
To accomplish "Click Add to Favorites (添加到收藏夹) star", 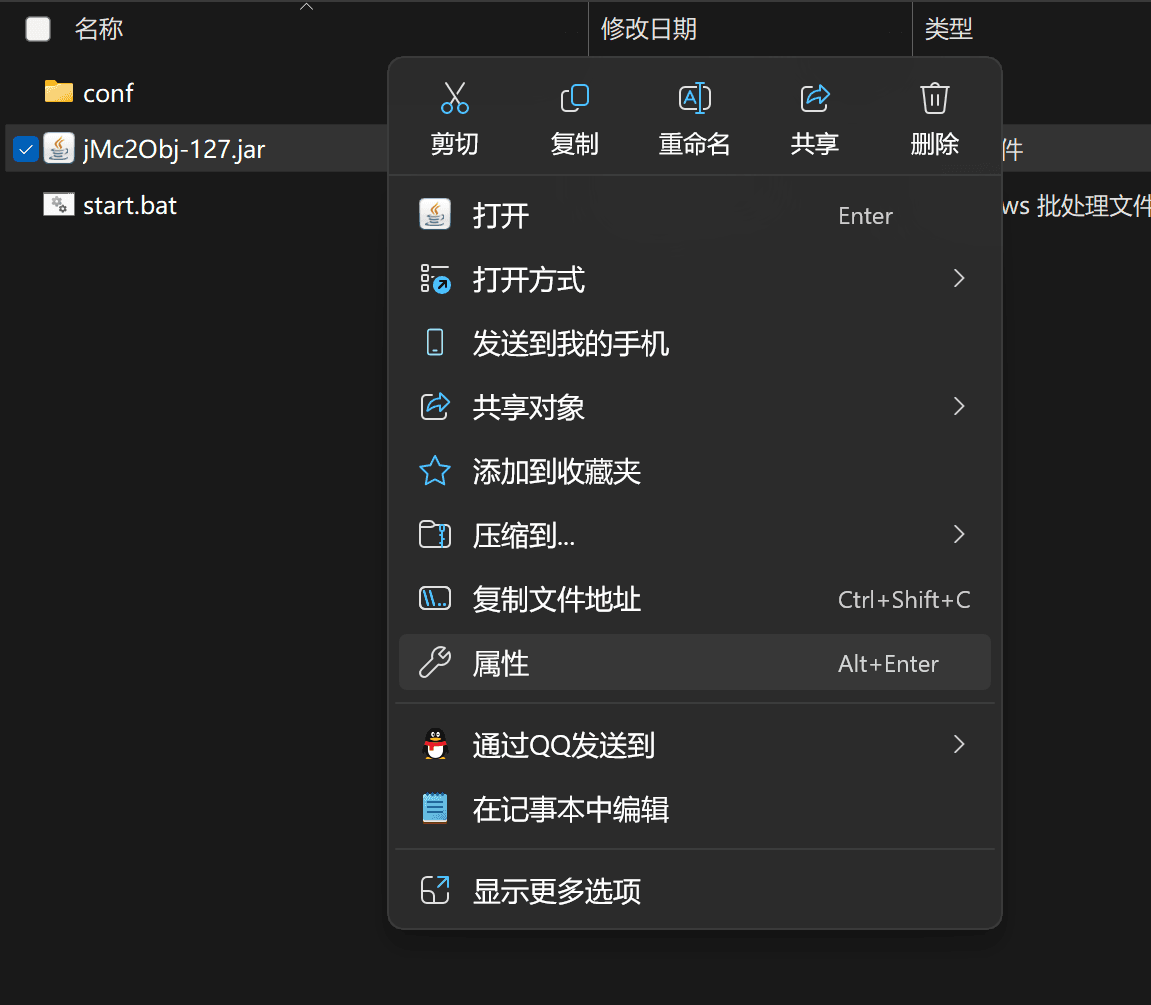I will click(x=435, y=471).
